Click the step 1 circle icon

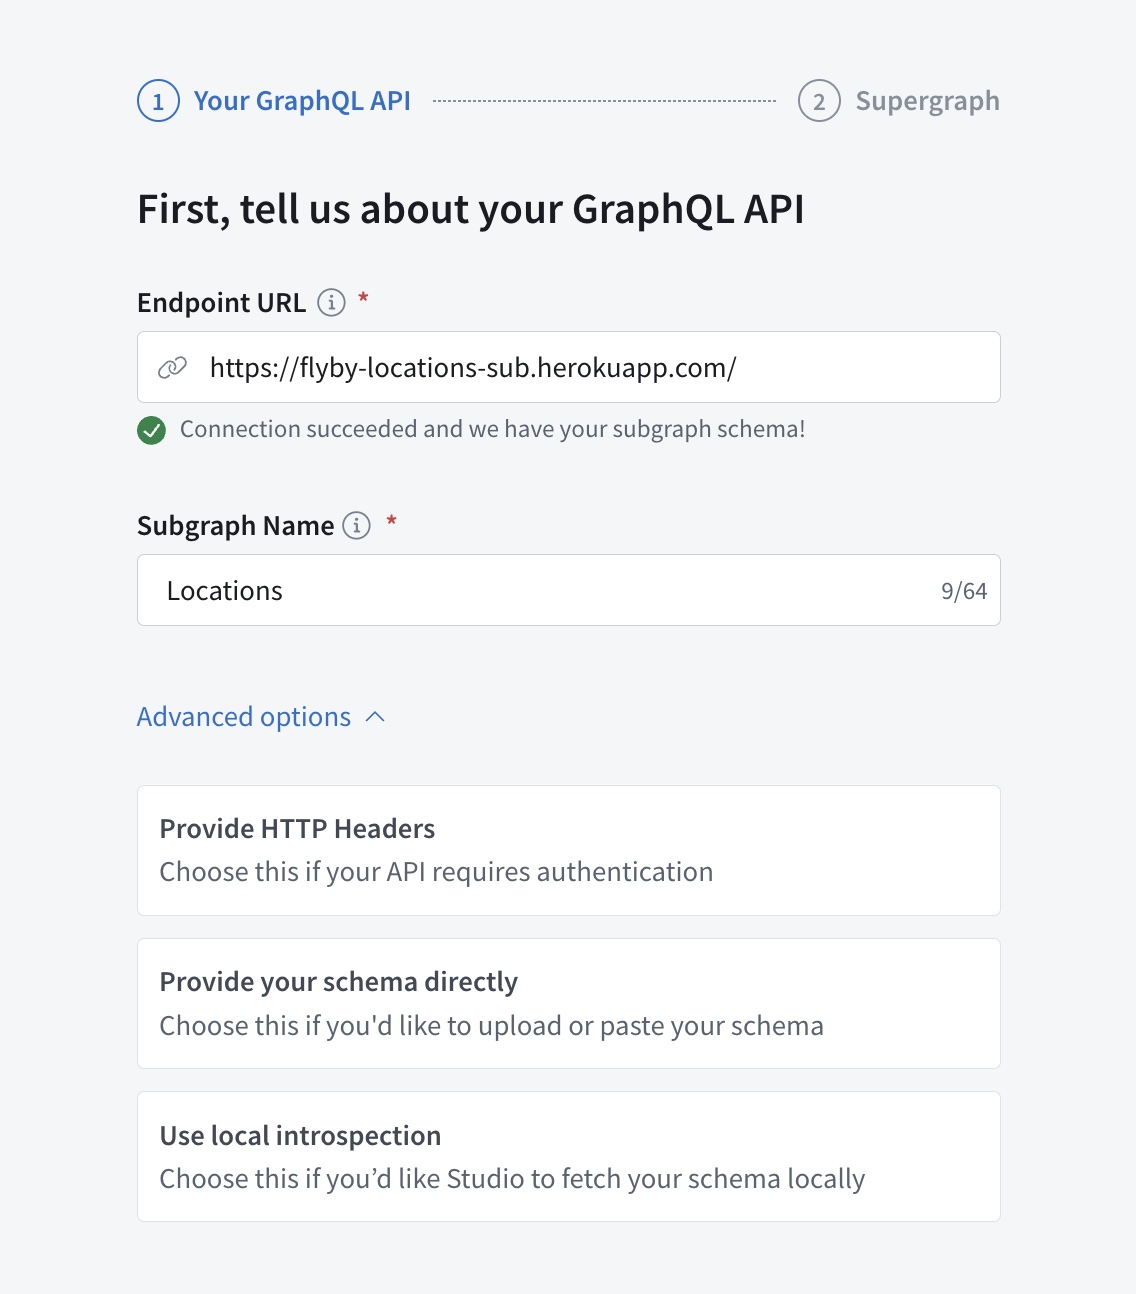coord(157,101)
